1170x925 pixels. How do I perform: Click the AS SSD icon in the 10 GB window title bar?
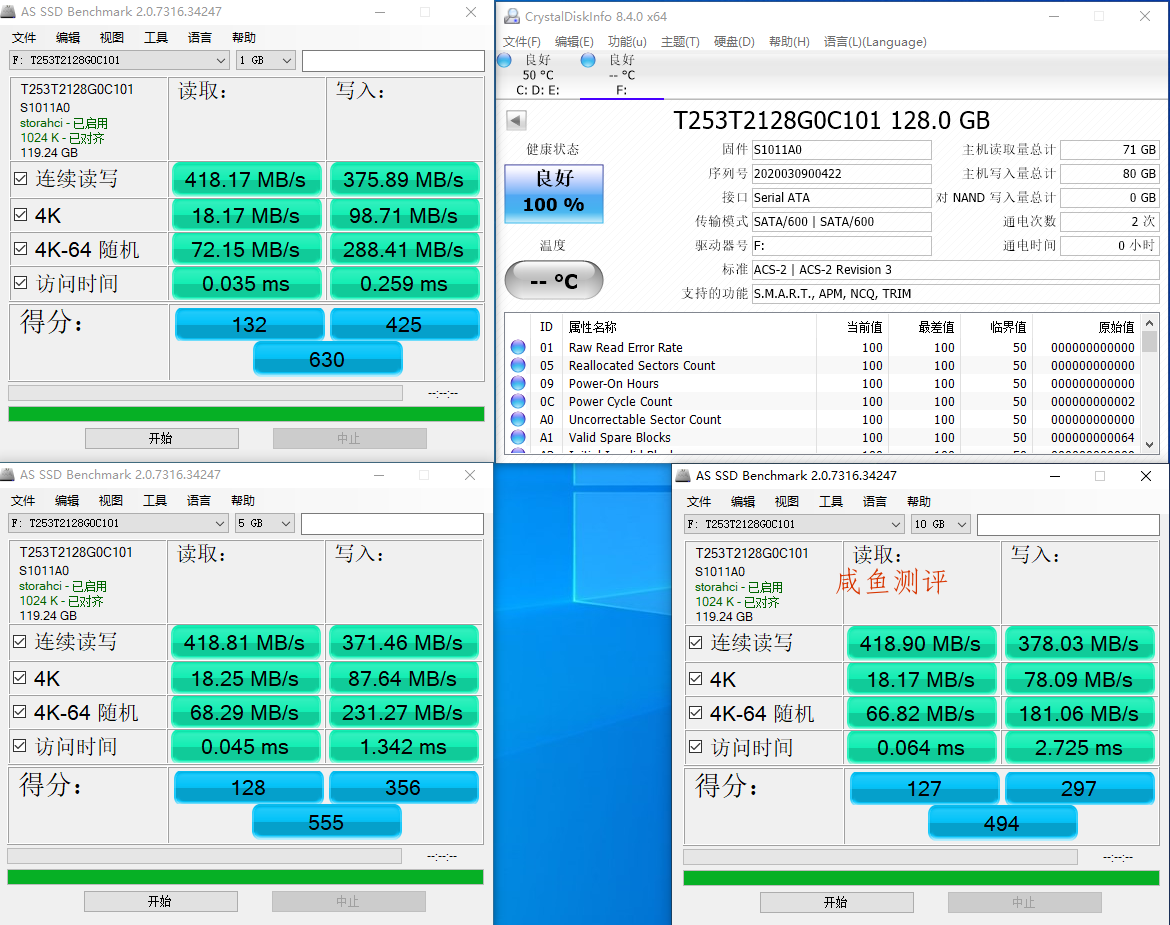point(683,475)
